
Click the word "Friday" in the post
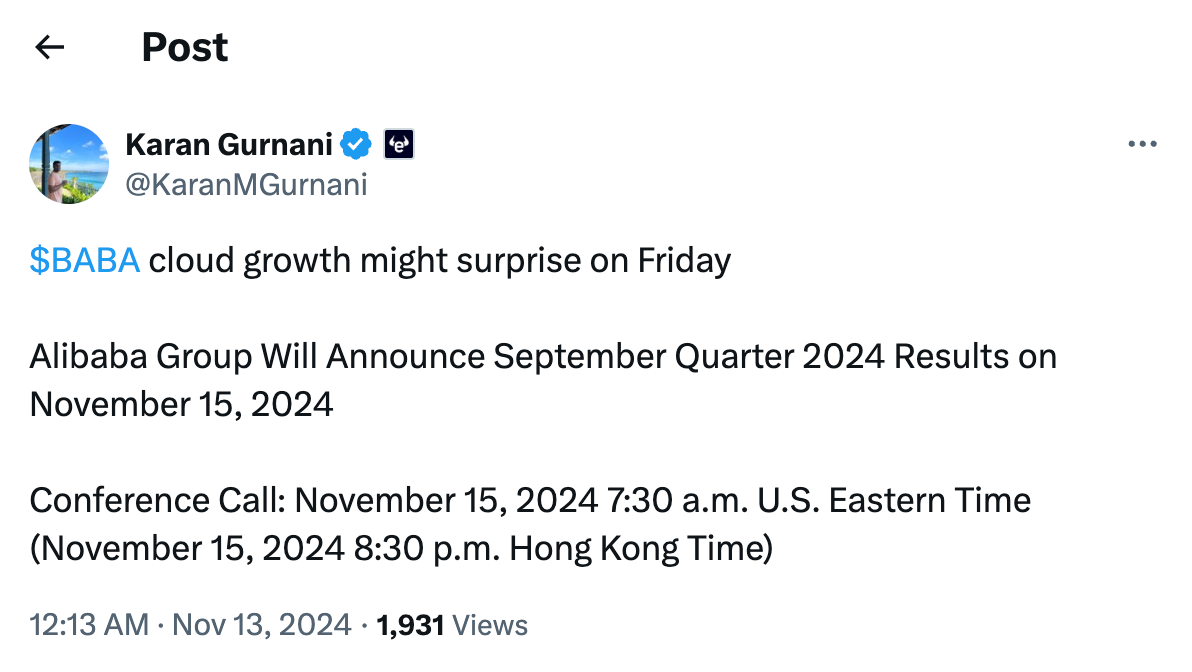tap(685, 261)
